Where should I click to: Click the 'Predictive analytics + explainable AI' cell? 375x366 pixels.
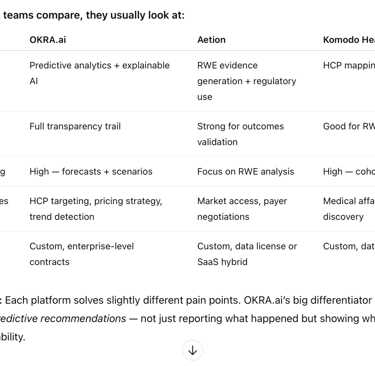coord(100,73)
